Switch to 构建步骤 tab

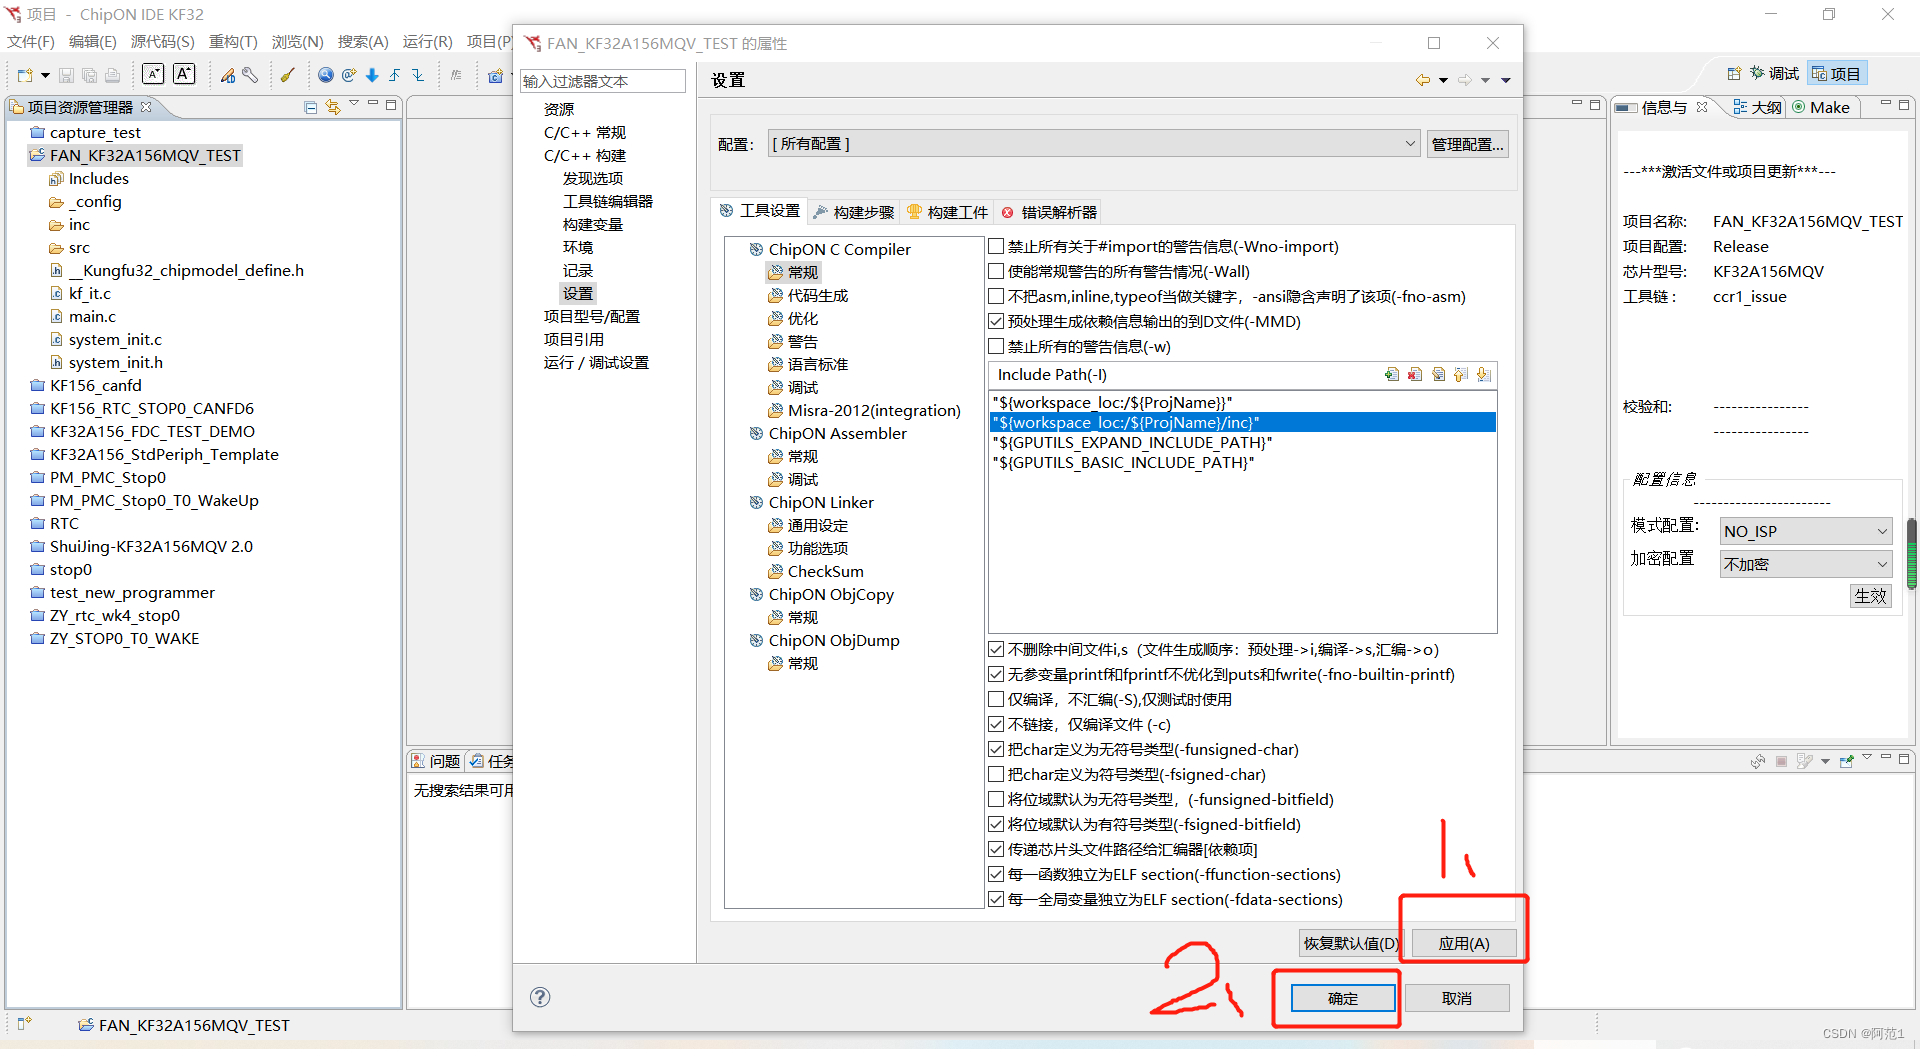tap(854, 212)
